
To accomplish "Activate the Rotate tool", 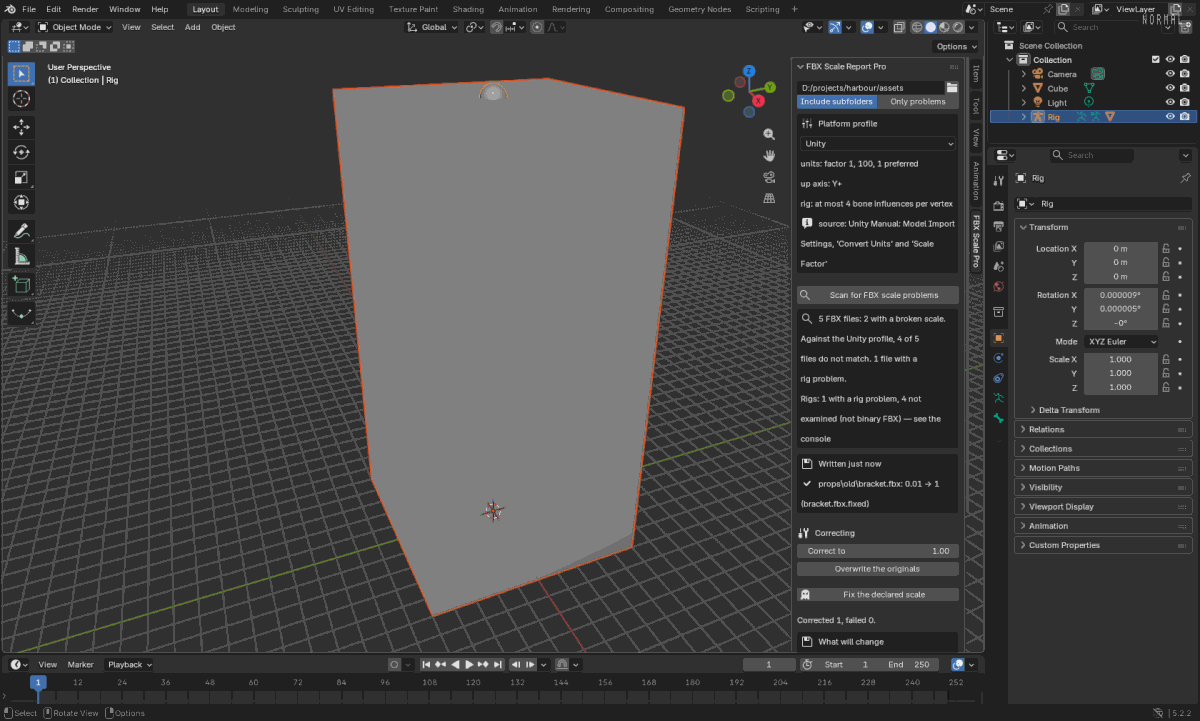I will [x=21, y=152].
